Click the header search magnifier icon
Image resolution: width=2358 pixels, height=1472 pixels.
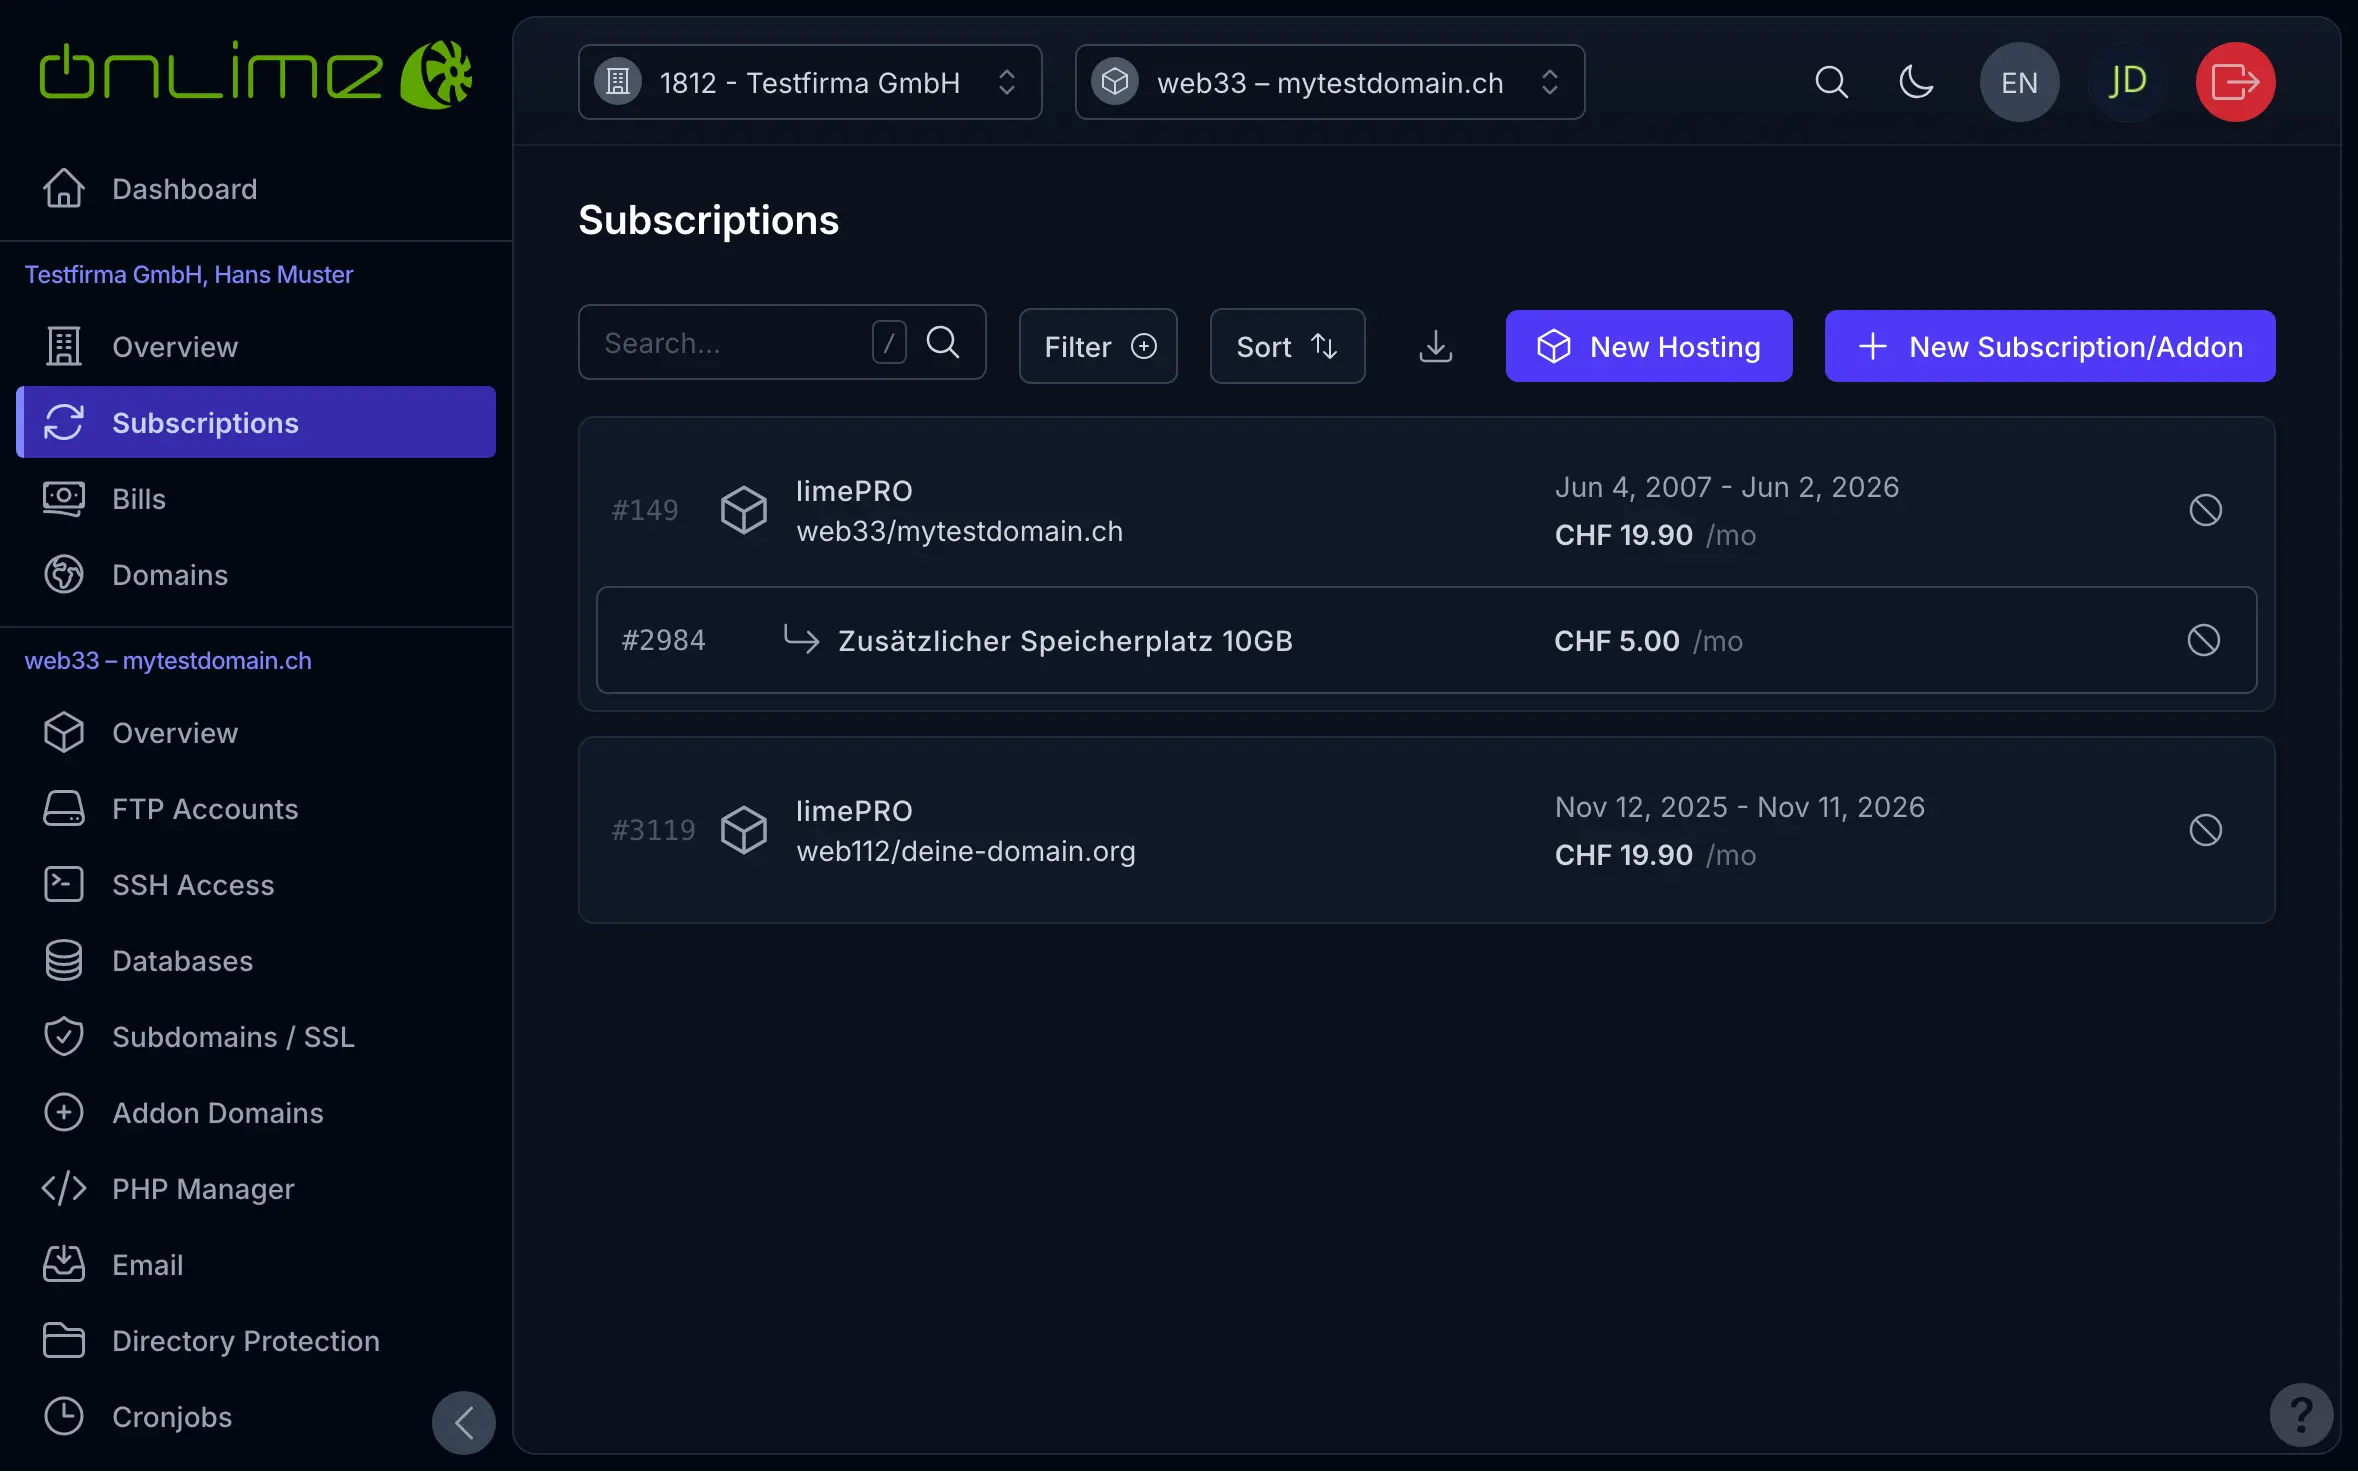(1831, 82)
